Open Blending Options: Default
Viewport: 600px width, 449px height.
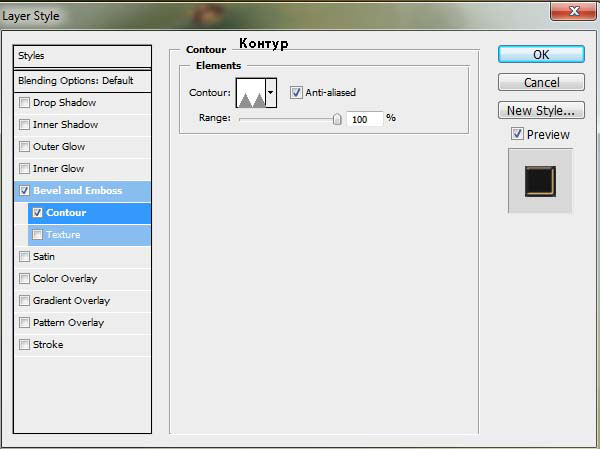point(82,81)
